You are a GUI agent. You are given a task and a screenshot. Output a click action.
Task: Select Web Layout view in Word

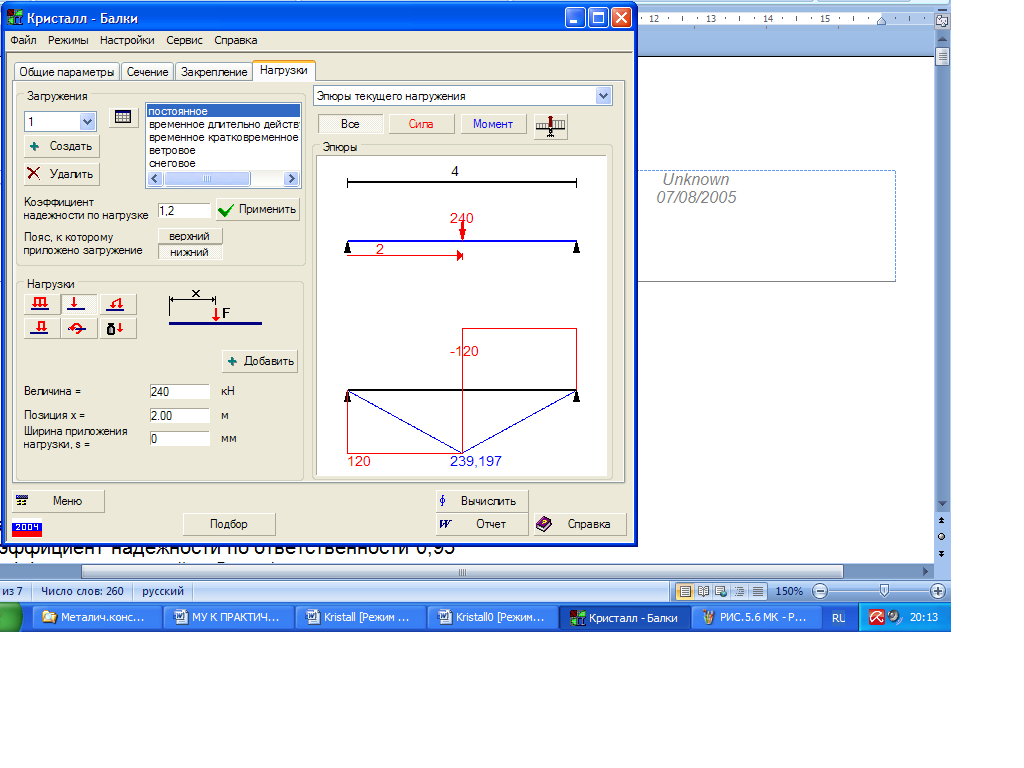pyautogui.click(x=721, y=592)
